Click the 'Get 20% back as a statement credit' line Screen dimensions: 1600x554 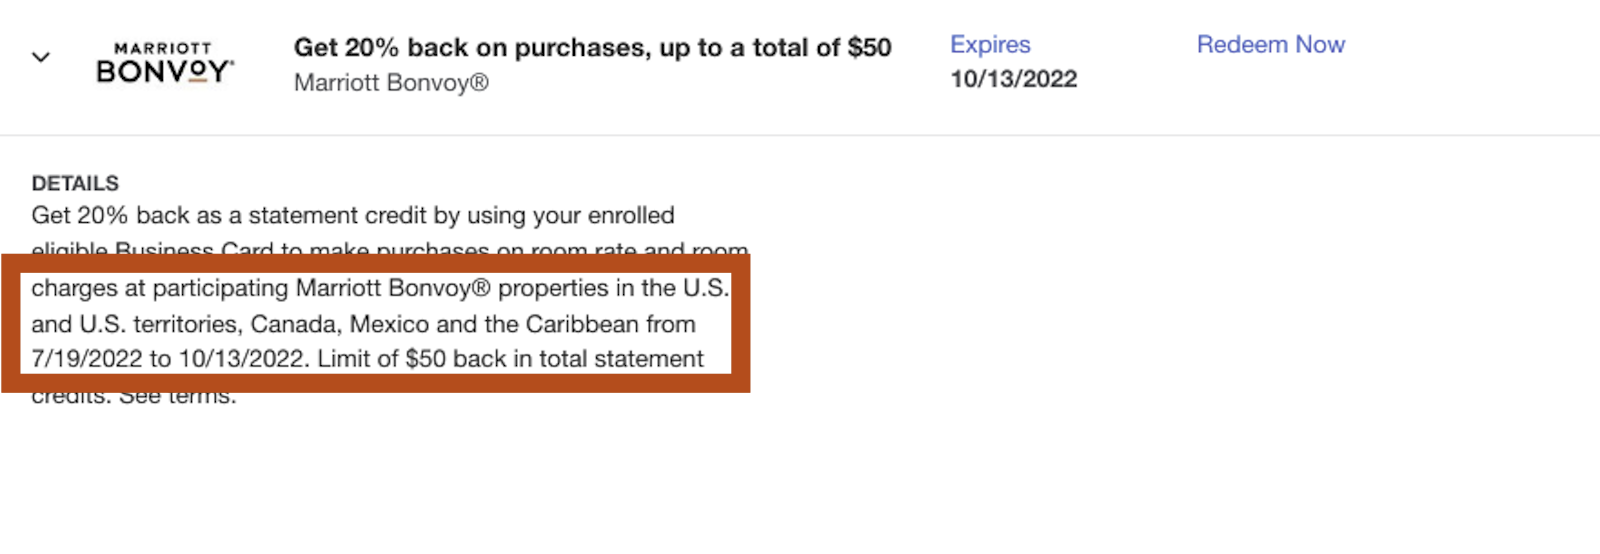click(353, 215)
